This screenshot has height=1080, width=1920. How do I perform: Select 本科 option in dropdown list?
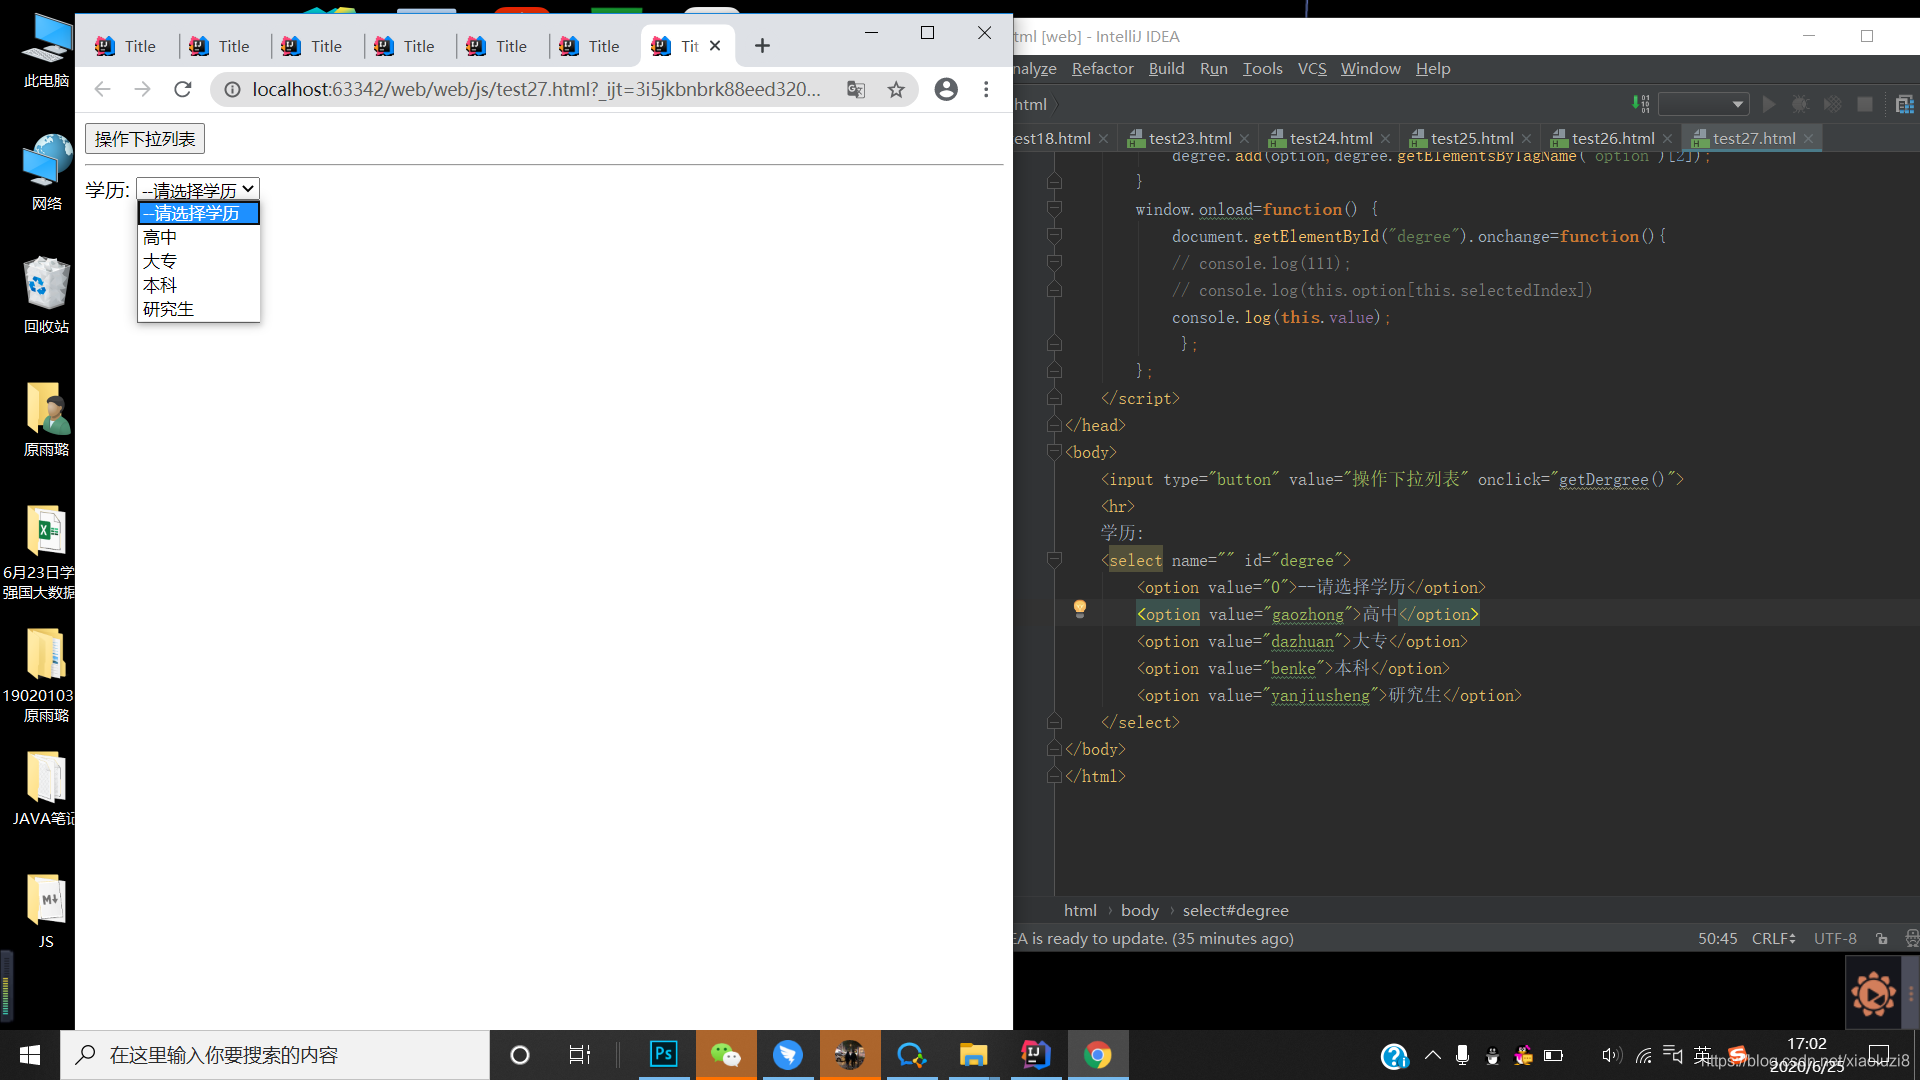coord(198,285)
